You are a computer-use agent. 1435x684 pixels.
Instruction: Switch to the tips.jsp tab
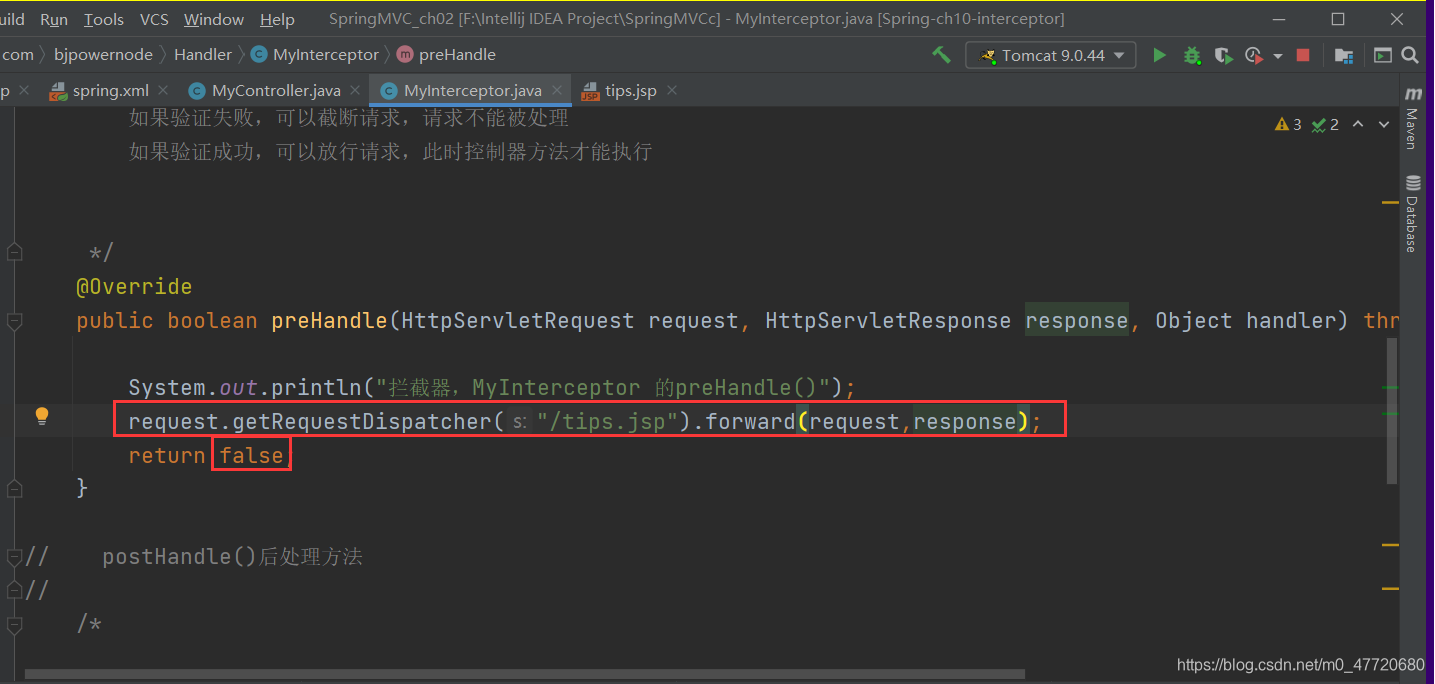point(631,90)
